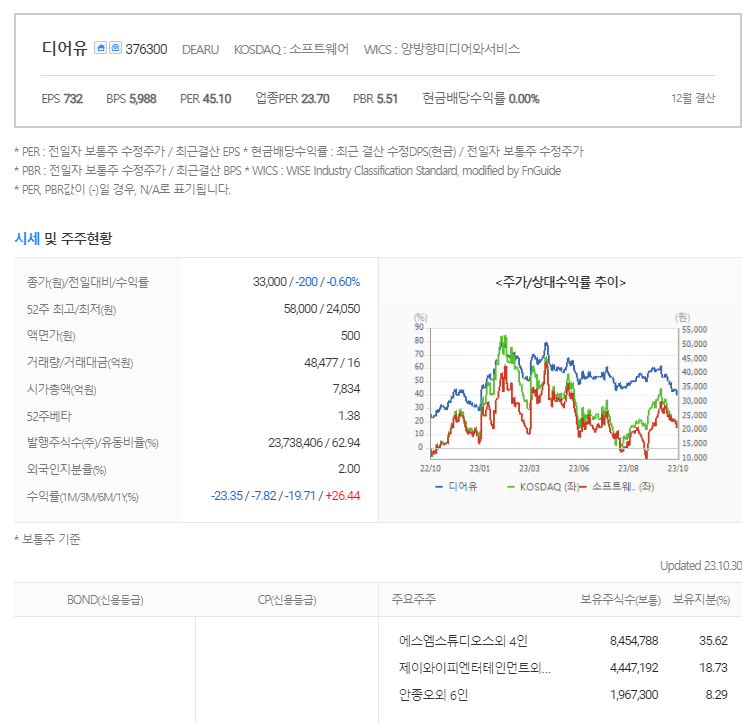Screen dimensions: 751x724
Task: Click the KOSDAQ (좌) chart legend entry
Action: pyautogui.click(x=543, y=486)
